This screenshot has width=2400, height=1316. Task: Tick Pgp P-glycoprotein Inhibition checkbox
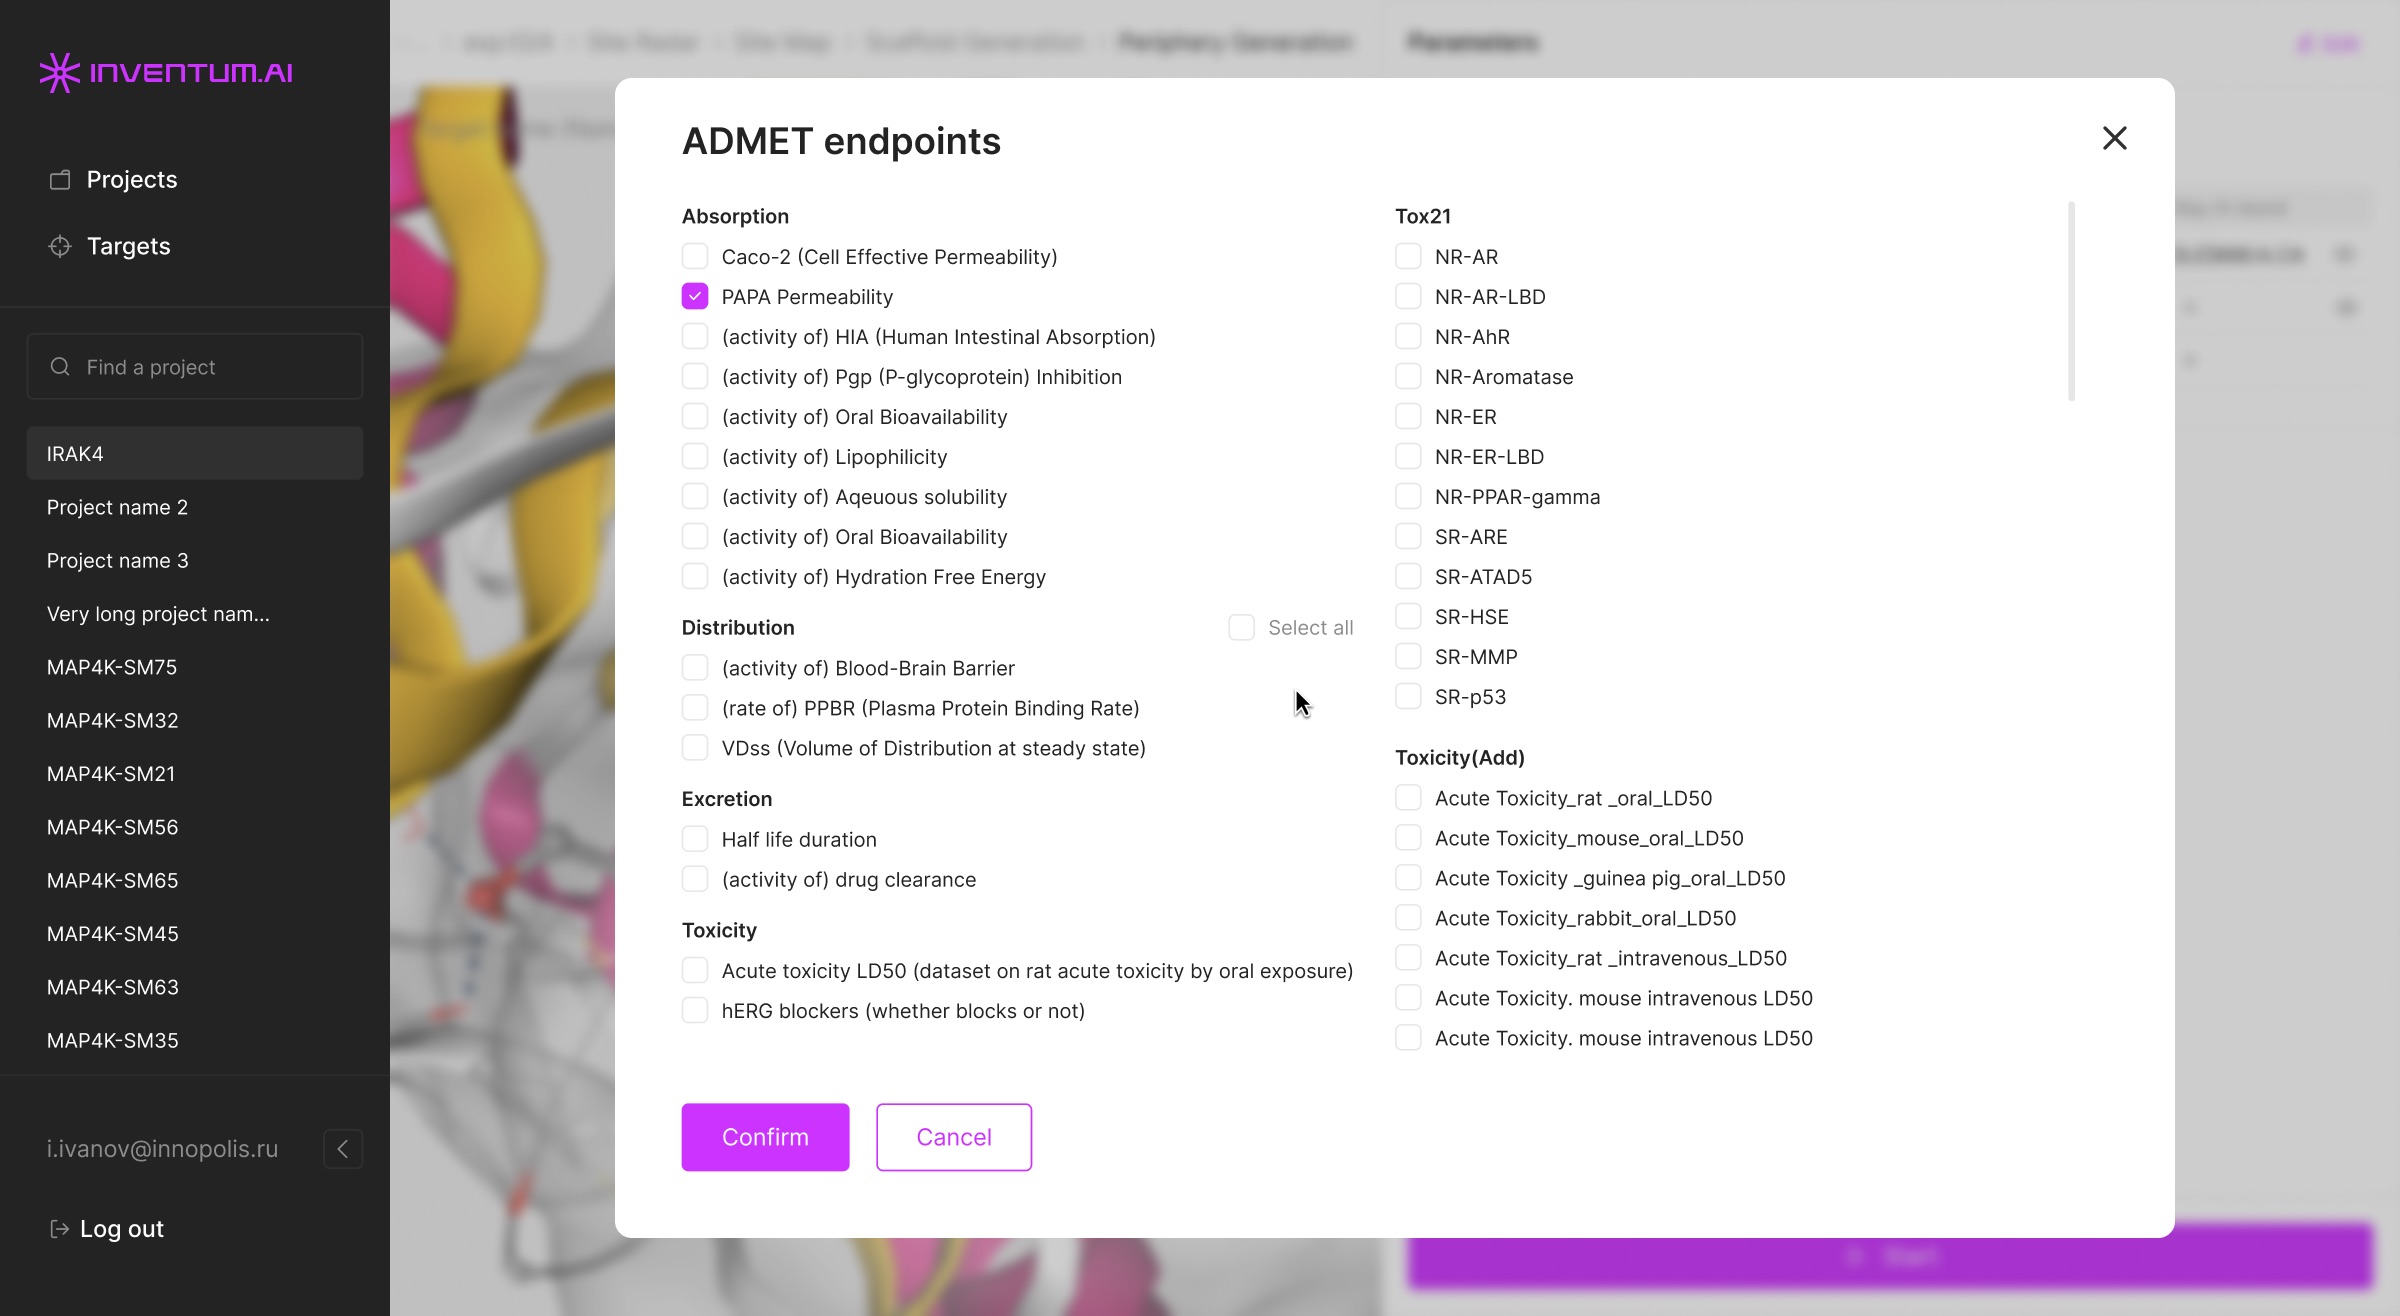[x=695, y=377]
